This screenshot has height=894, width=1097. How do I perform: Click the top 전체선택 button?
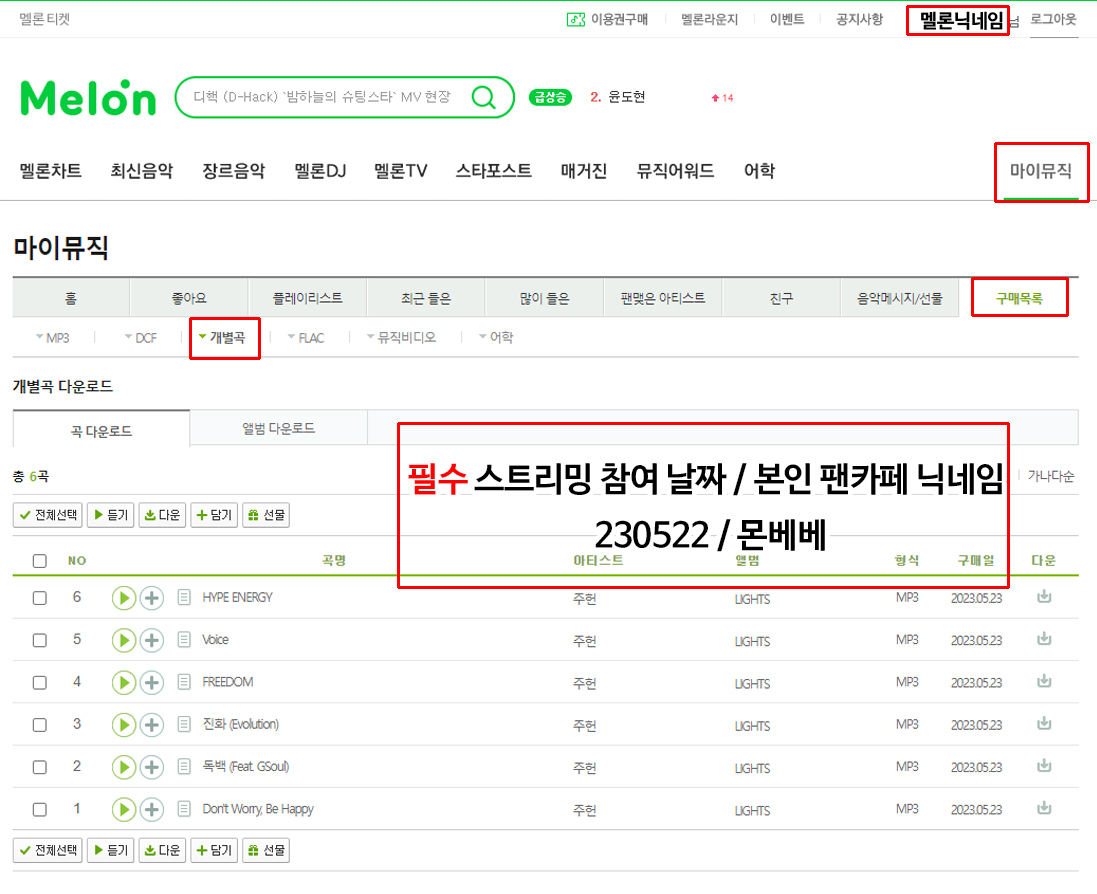point(48,516)
